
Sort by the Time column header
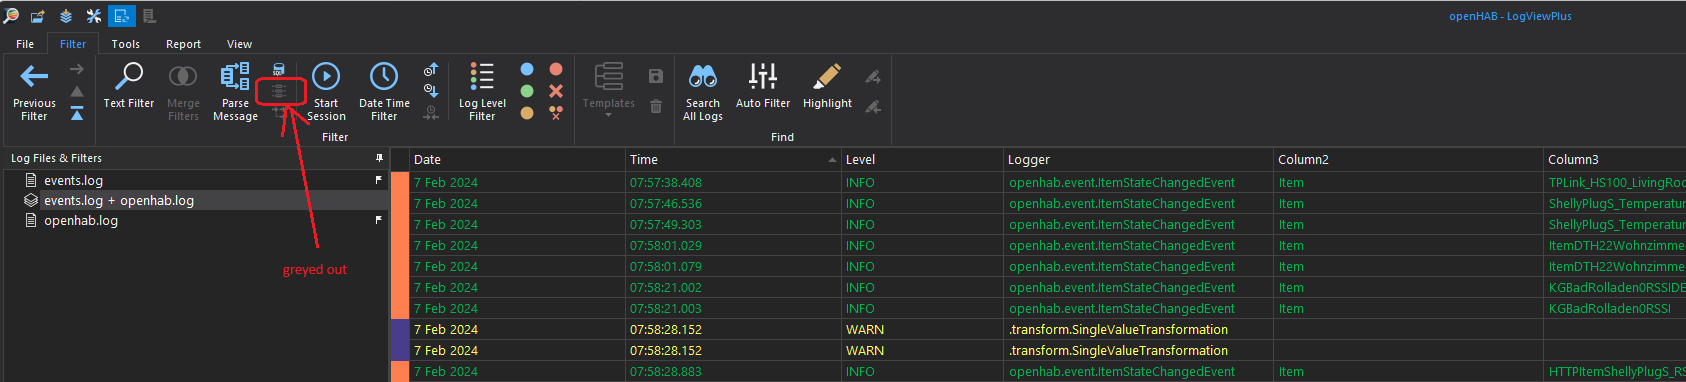(733, 159)
